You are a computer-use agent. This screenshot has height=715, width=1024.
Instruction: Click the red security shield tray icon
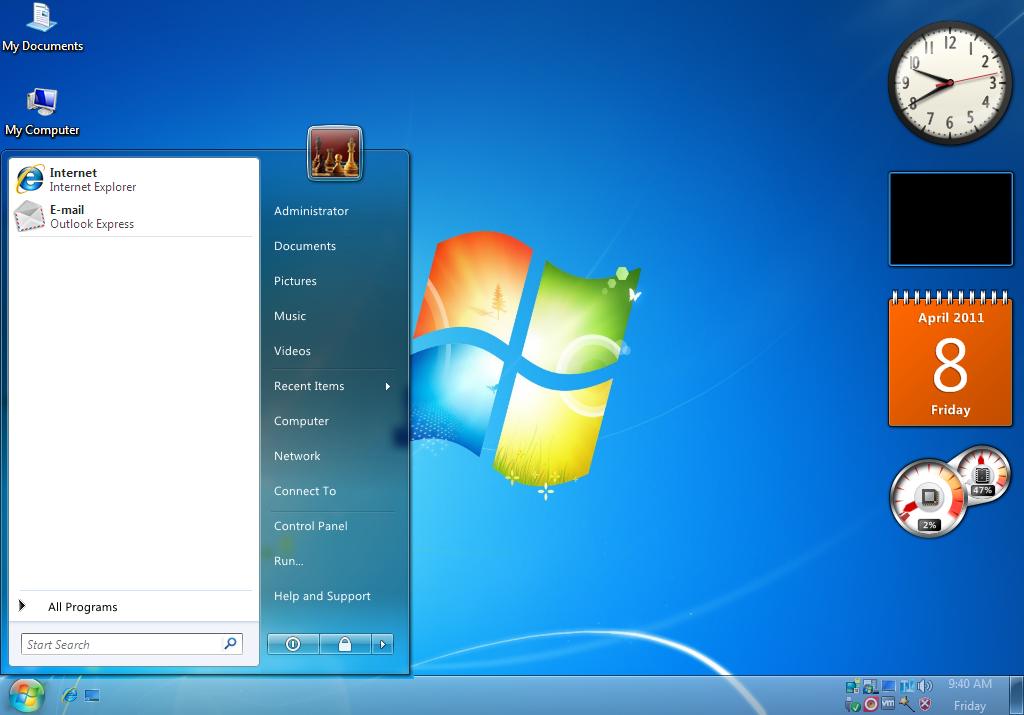[x=925, y=704]
